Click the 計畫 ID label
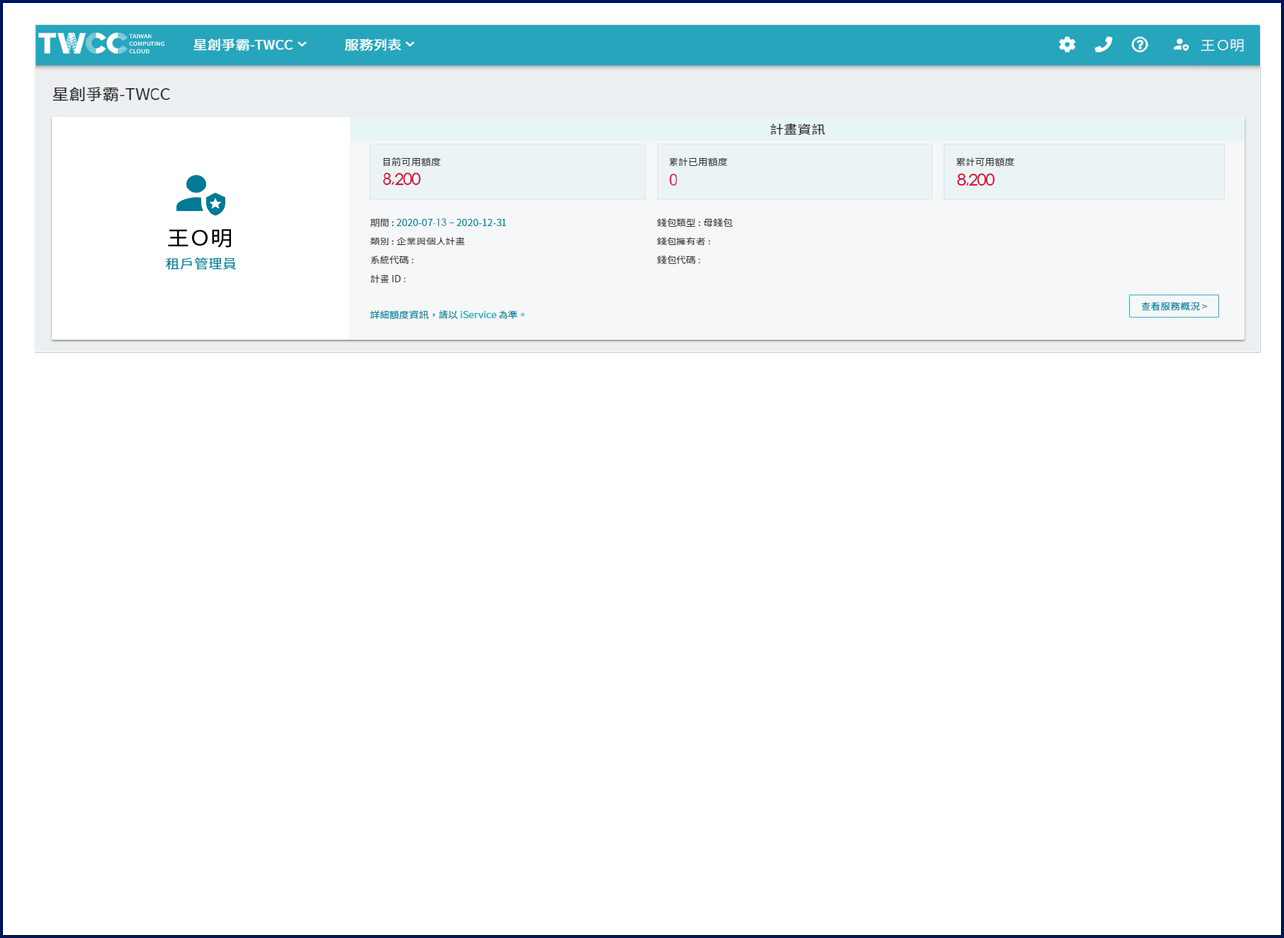 [388, 279]
